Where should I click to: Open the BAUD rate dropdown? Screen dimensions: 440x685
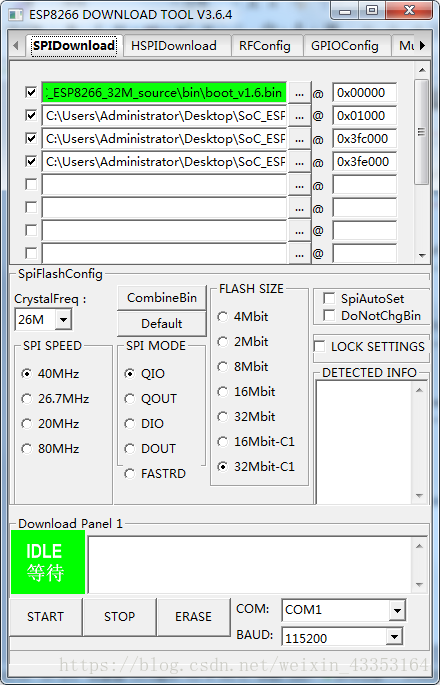coord(394,637)
